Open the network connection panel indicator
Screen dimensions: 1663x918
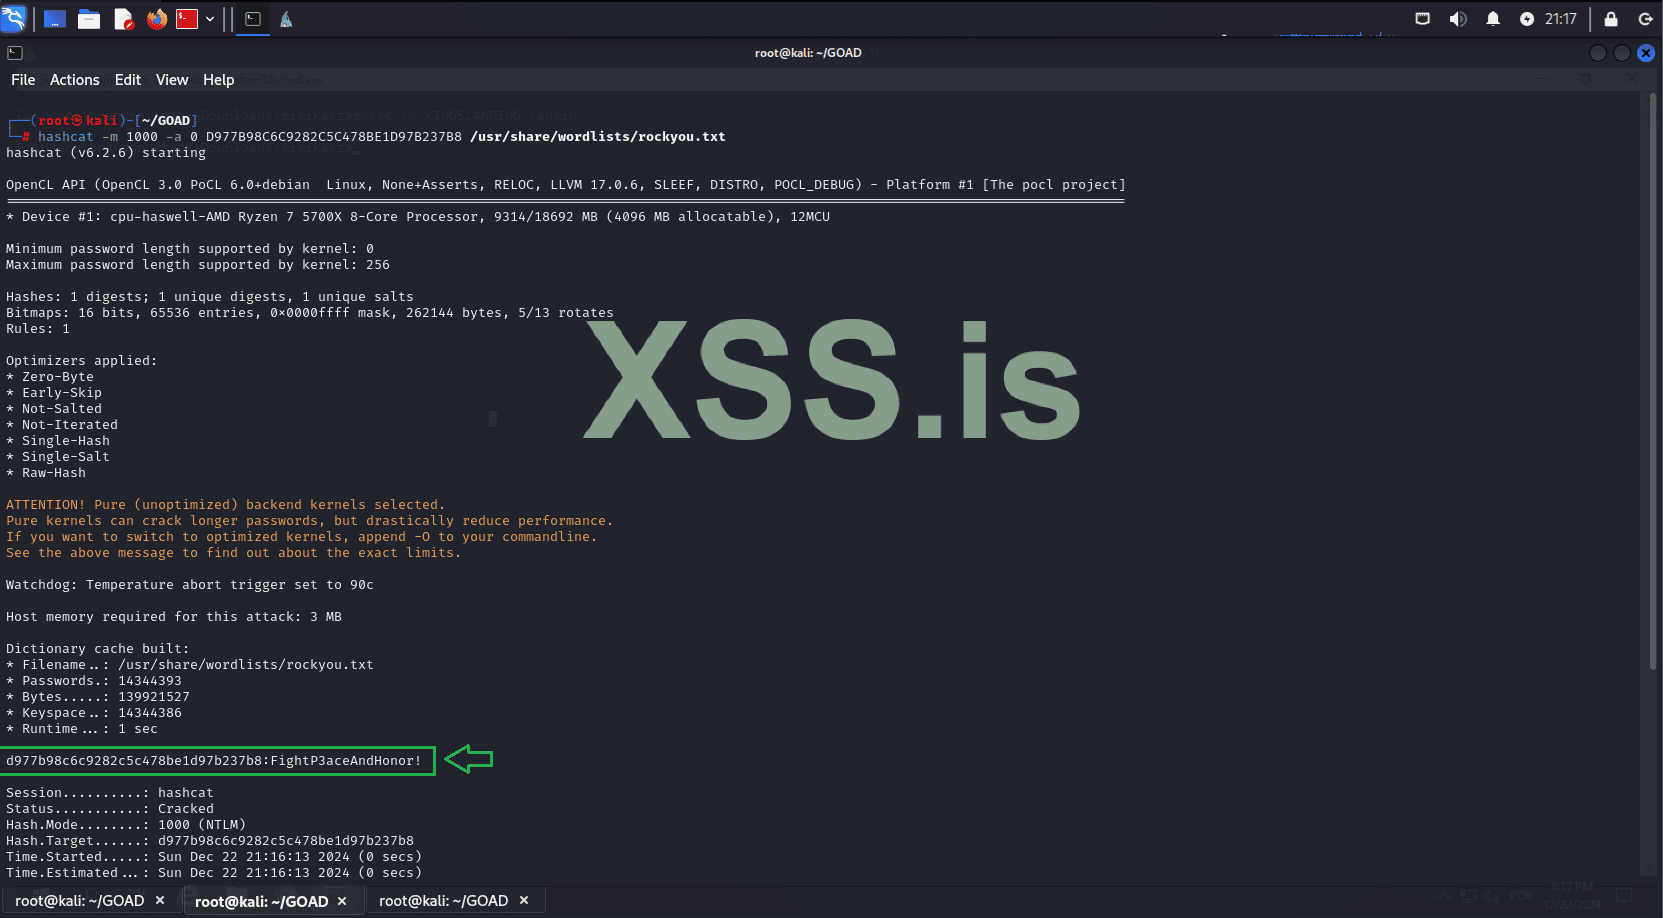pos(1422,19)
